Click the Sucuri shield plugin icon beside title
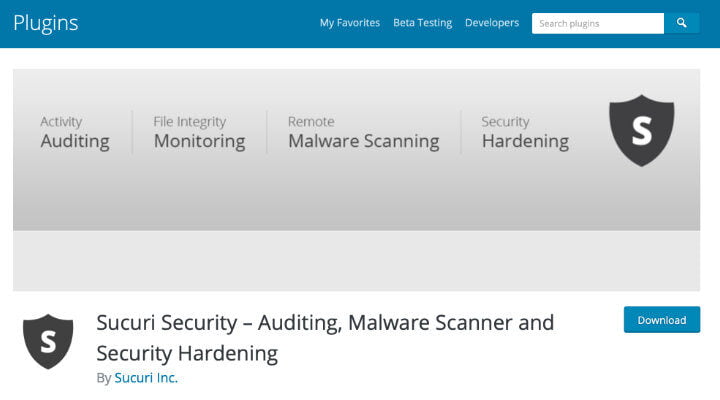Screen dimensions: 720x400 coord(48,341)
